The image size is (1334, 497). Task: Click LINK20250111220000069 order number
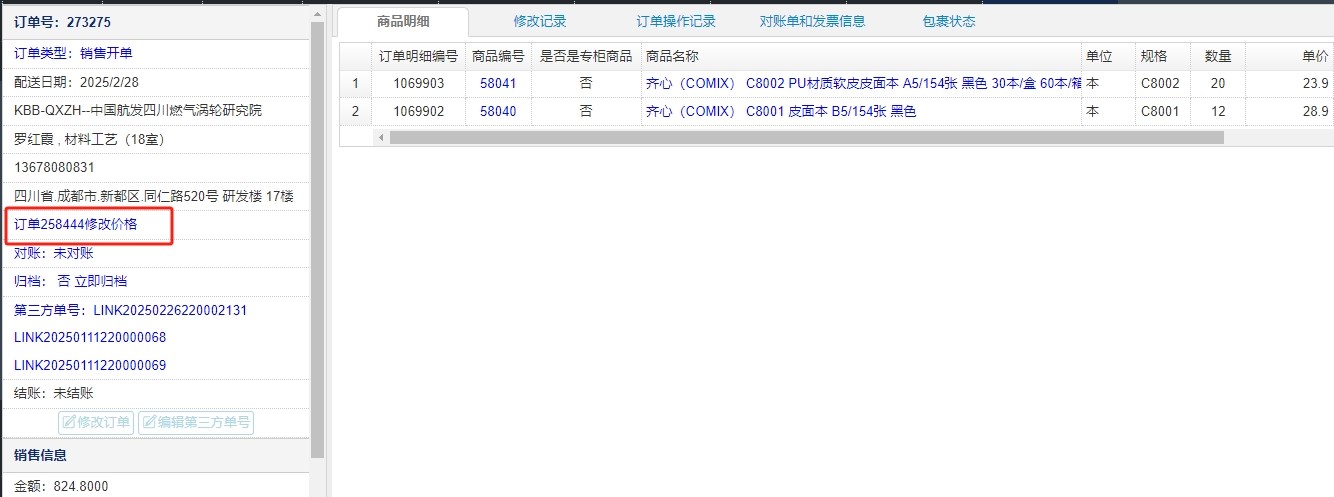click(90, 366)
